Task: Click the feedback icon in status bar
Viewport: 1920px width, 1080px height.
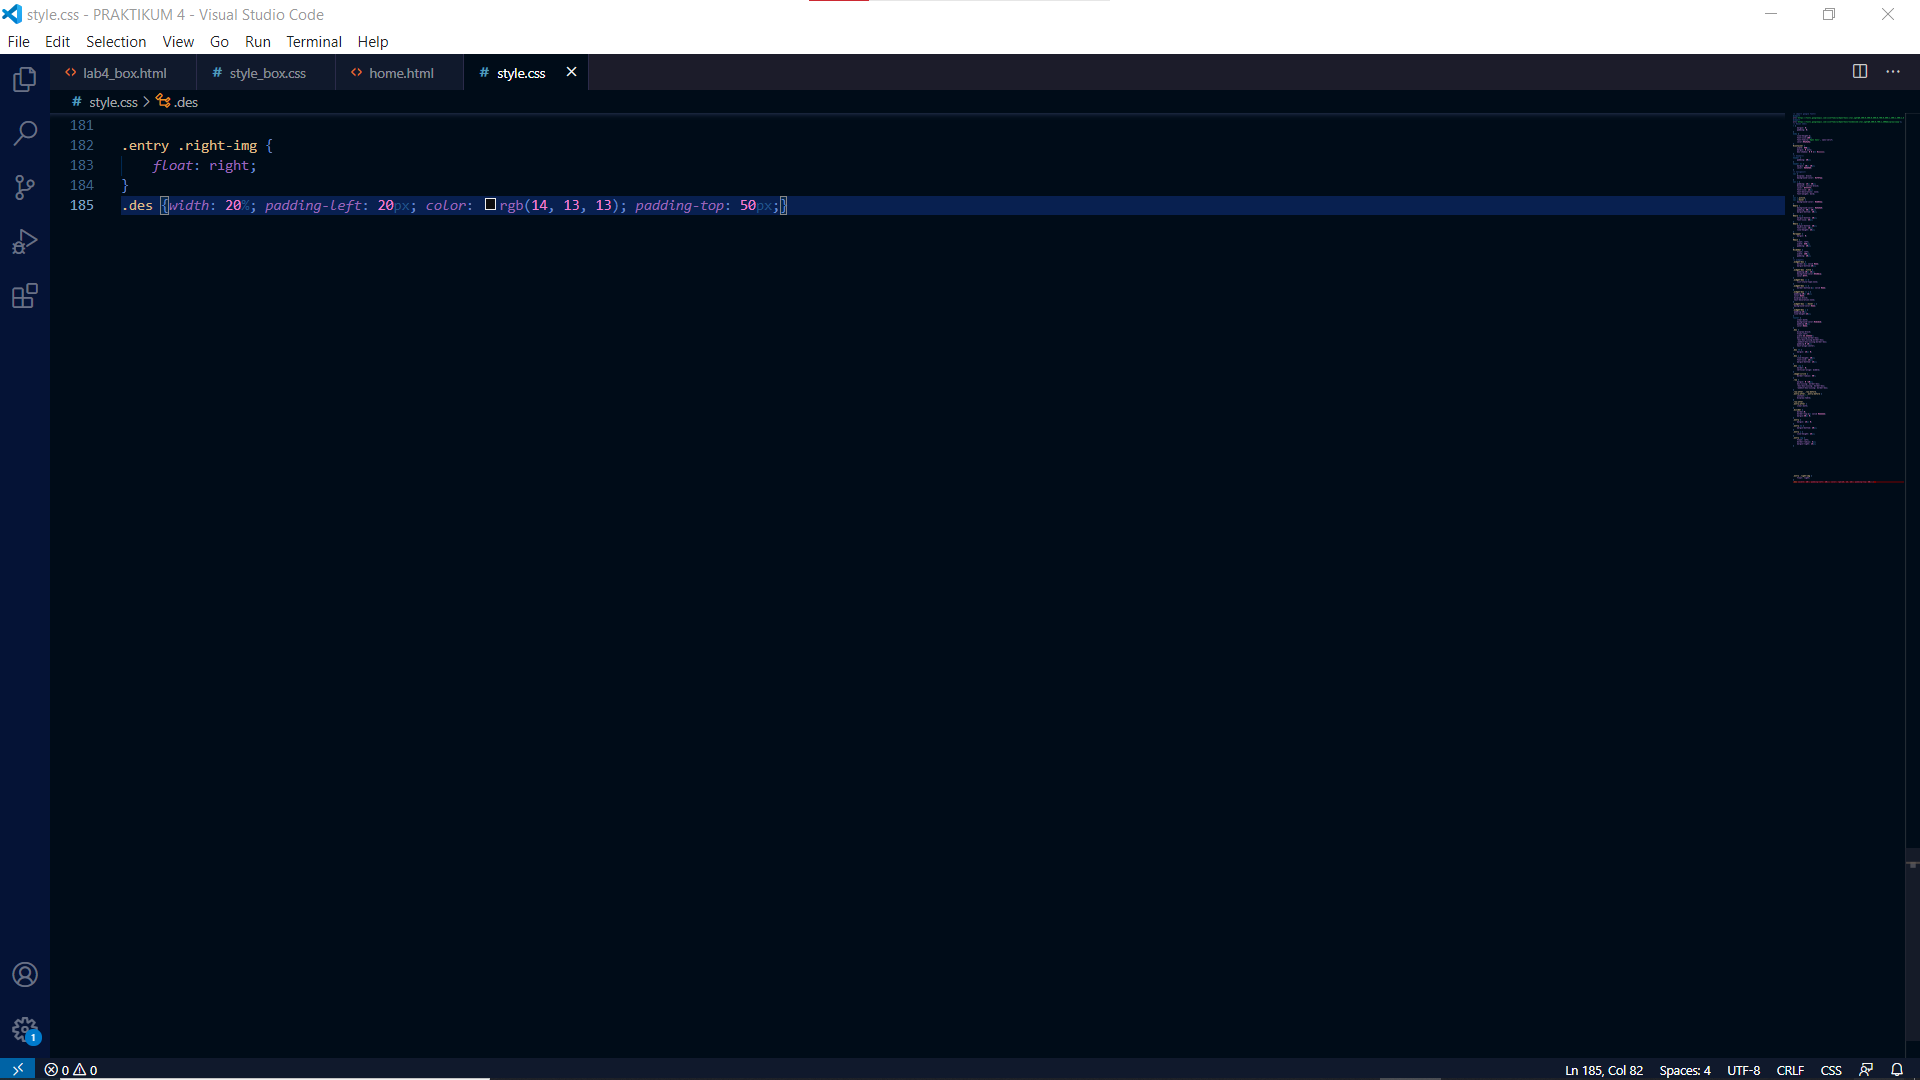Action: [1866, 1070]
